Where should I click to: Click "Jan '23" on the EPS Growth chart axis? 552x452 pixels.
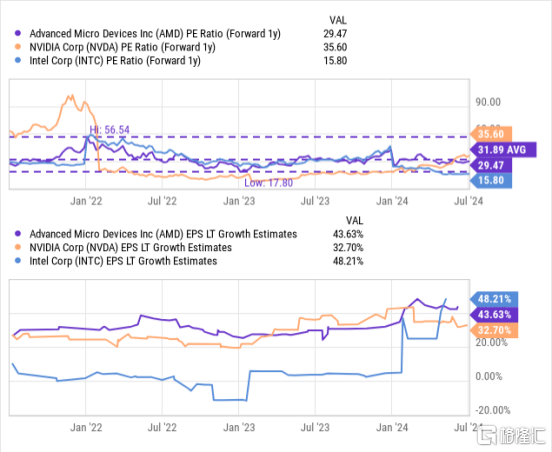tap(239, 427)
